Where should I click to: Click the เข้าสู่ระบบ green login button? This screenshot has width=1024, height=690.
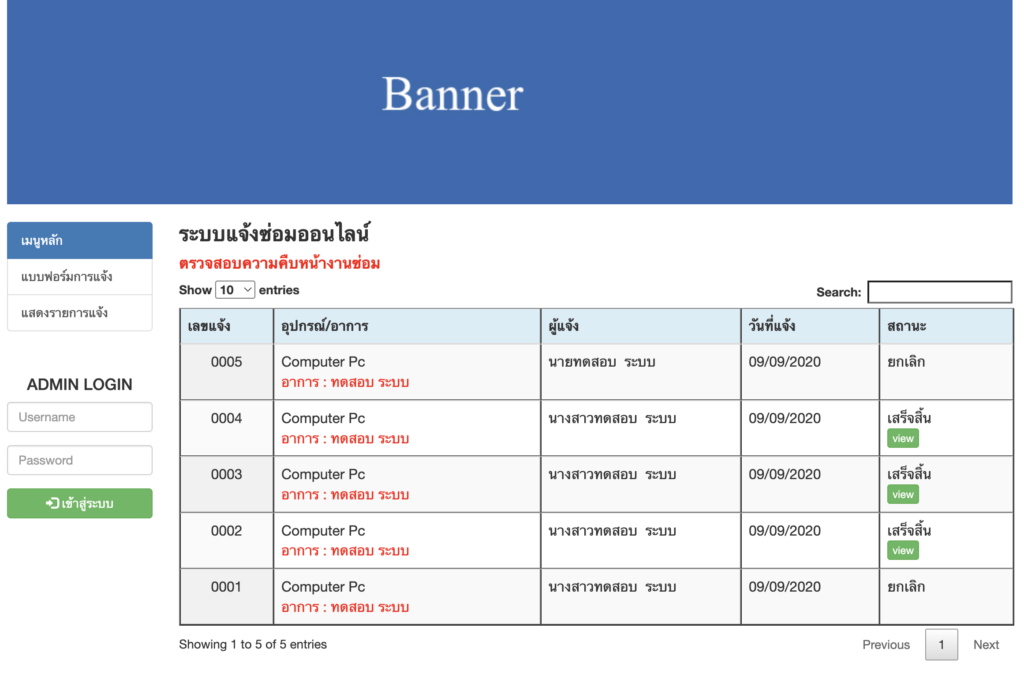[x=79, y=503]
